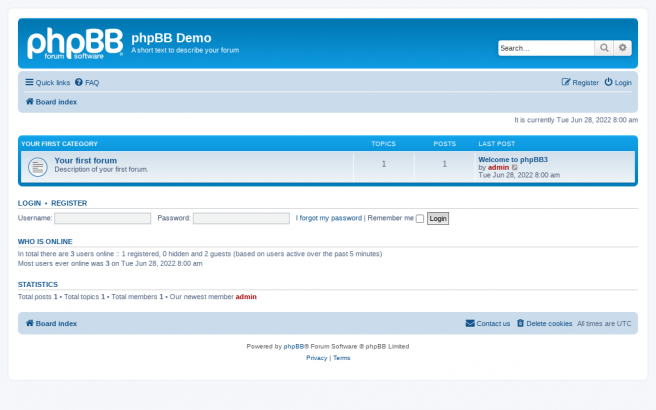Click the Search text box

tap(546, 48)
